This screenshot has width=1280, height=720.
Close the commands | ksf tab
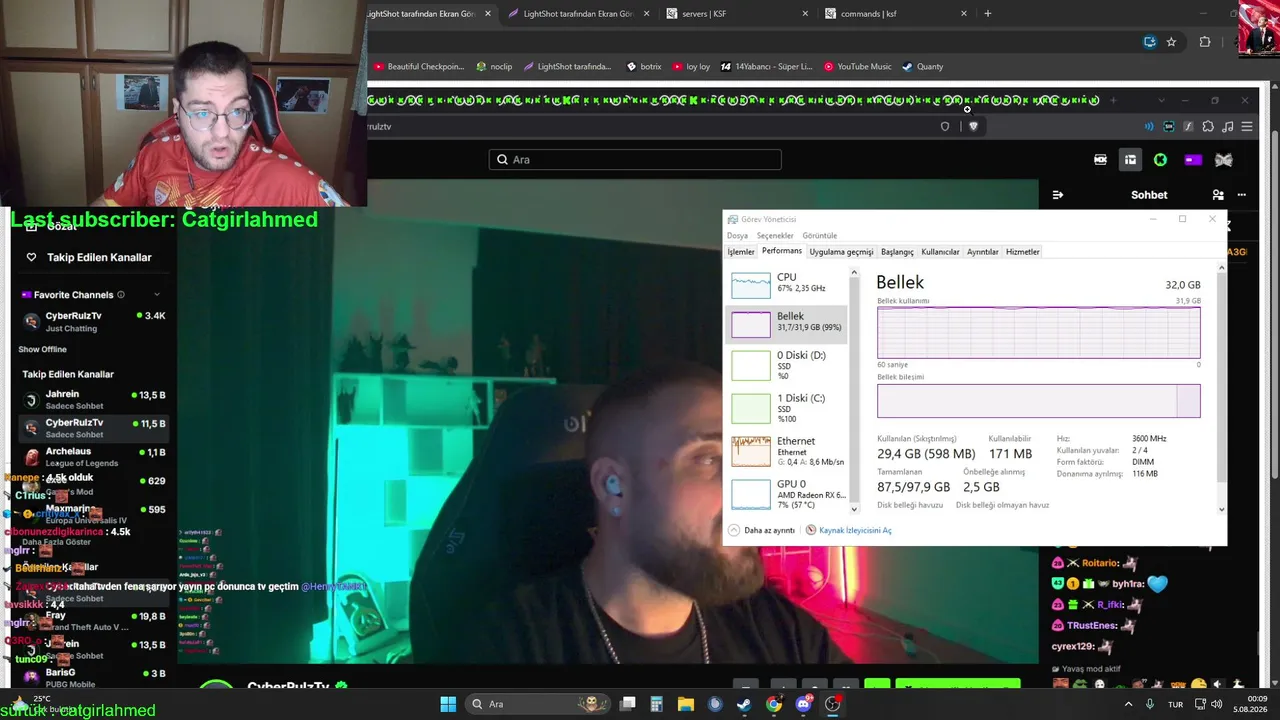(x=964, y=14)
